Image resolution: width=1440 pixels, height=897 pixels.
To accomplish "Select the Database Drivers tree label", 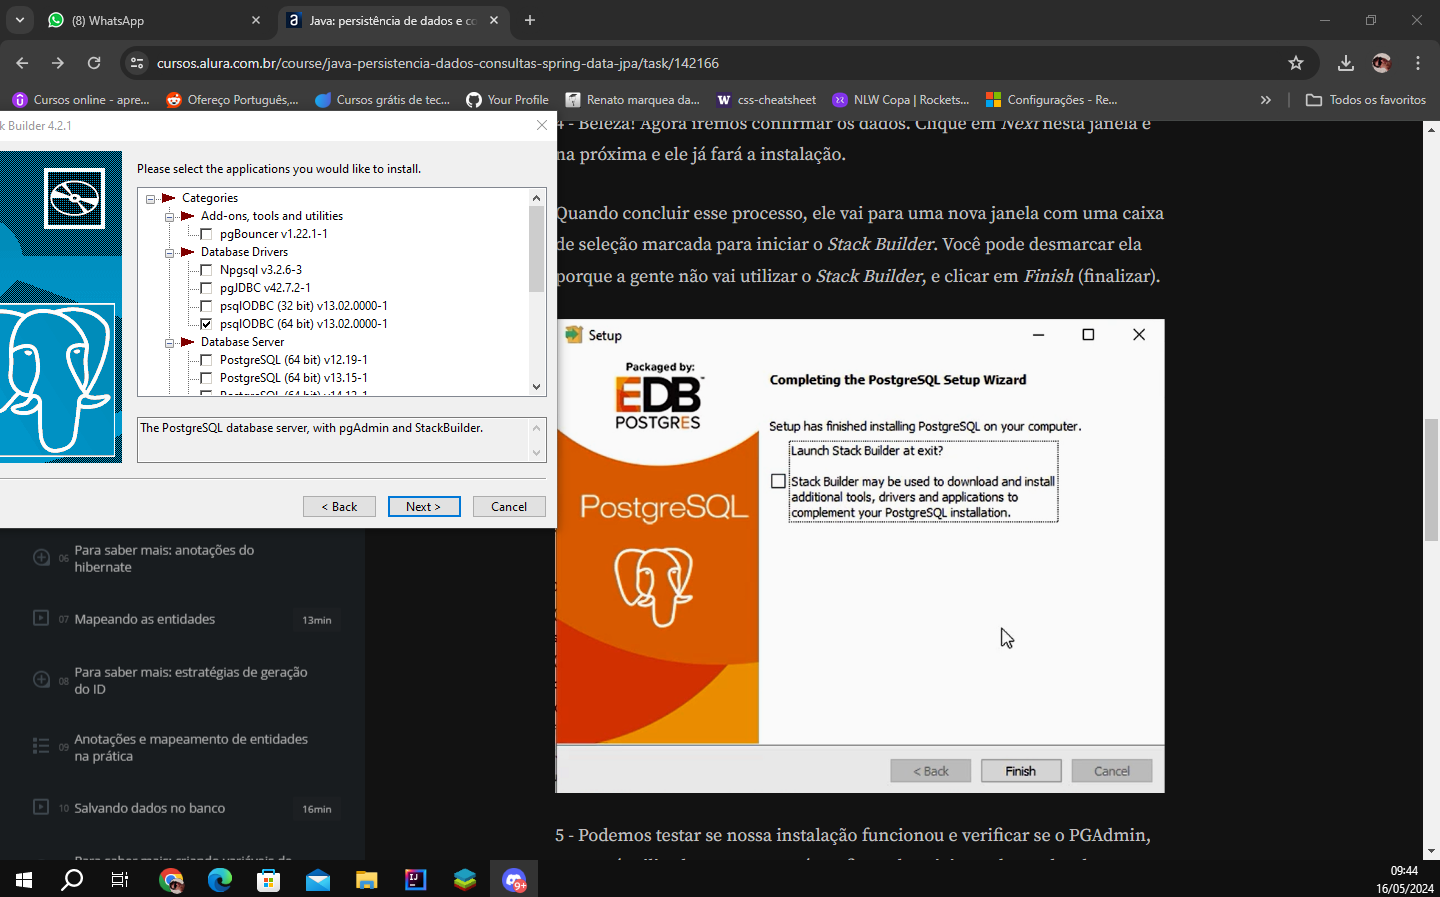I will click(x=244, y=252).
